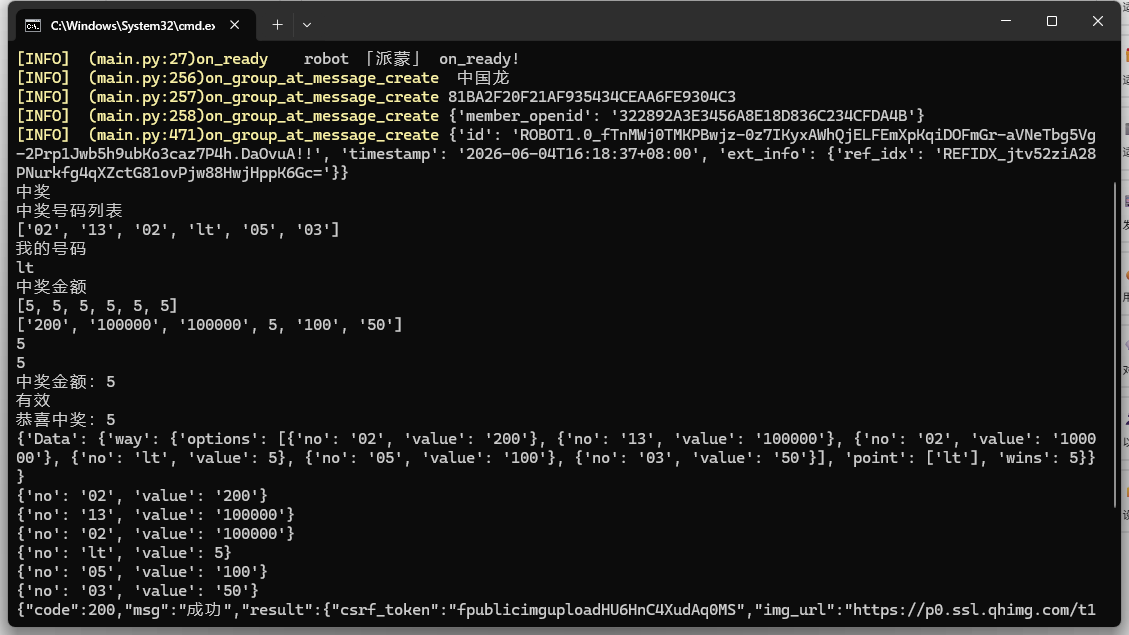Maximize the terminal window
1129x635 pixels.
coord(1052,21)
